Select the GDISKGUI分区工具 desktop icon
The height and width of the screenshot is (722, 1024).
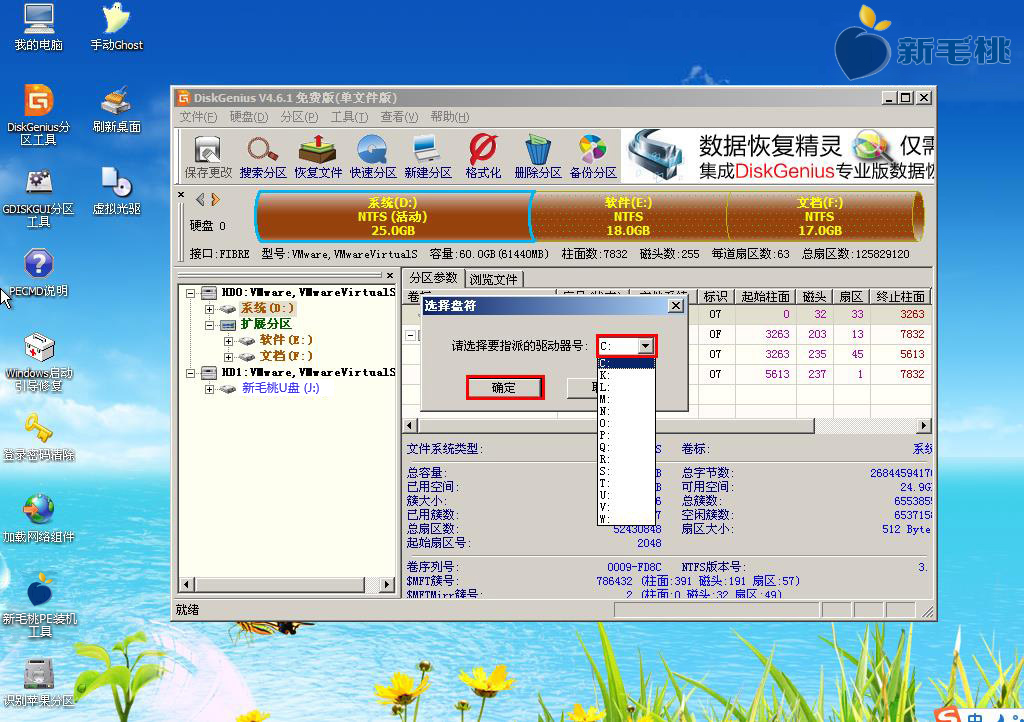39,197
